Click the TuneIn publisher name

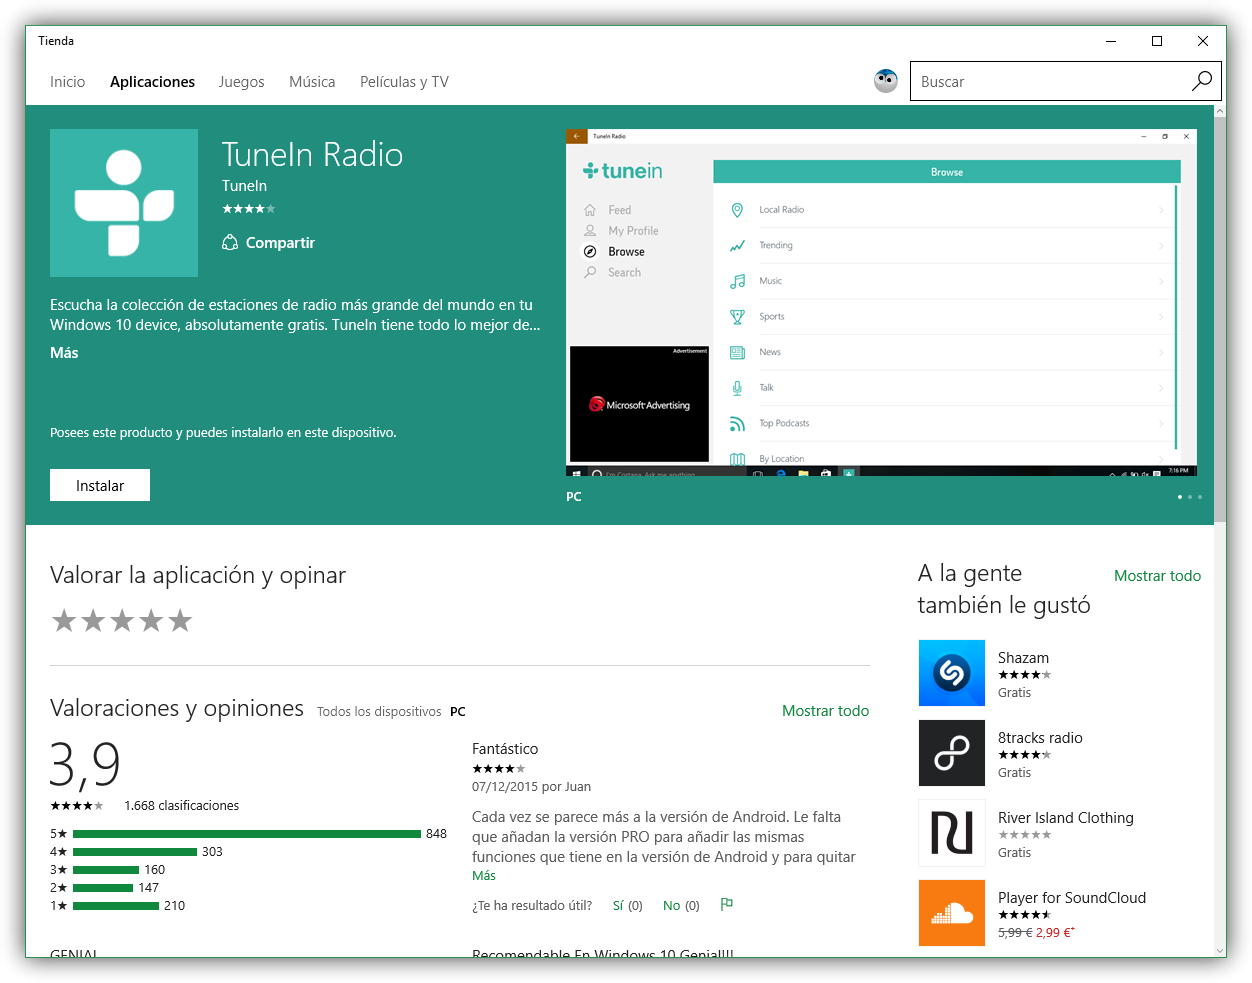tap(244, 186)
